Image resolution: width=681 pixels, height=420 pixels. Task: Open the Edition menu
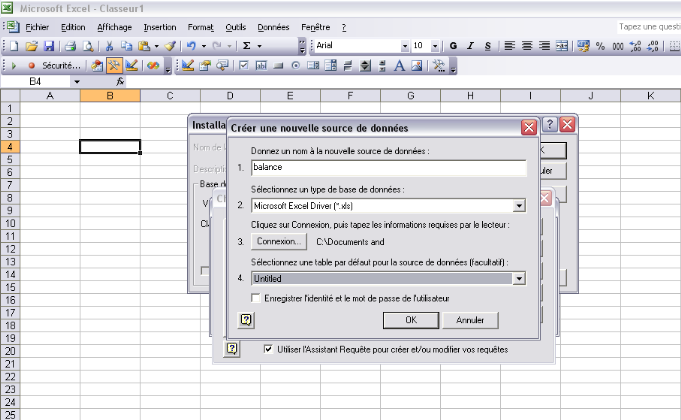(x=73, y=27)
